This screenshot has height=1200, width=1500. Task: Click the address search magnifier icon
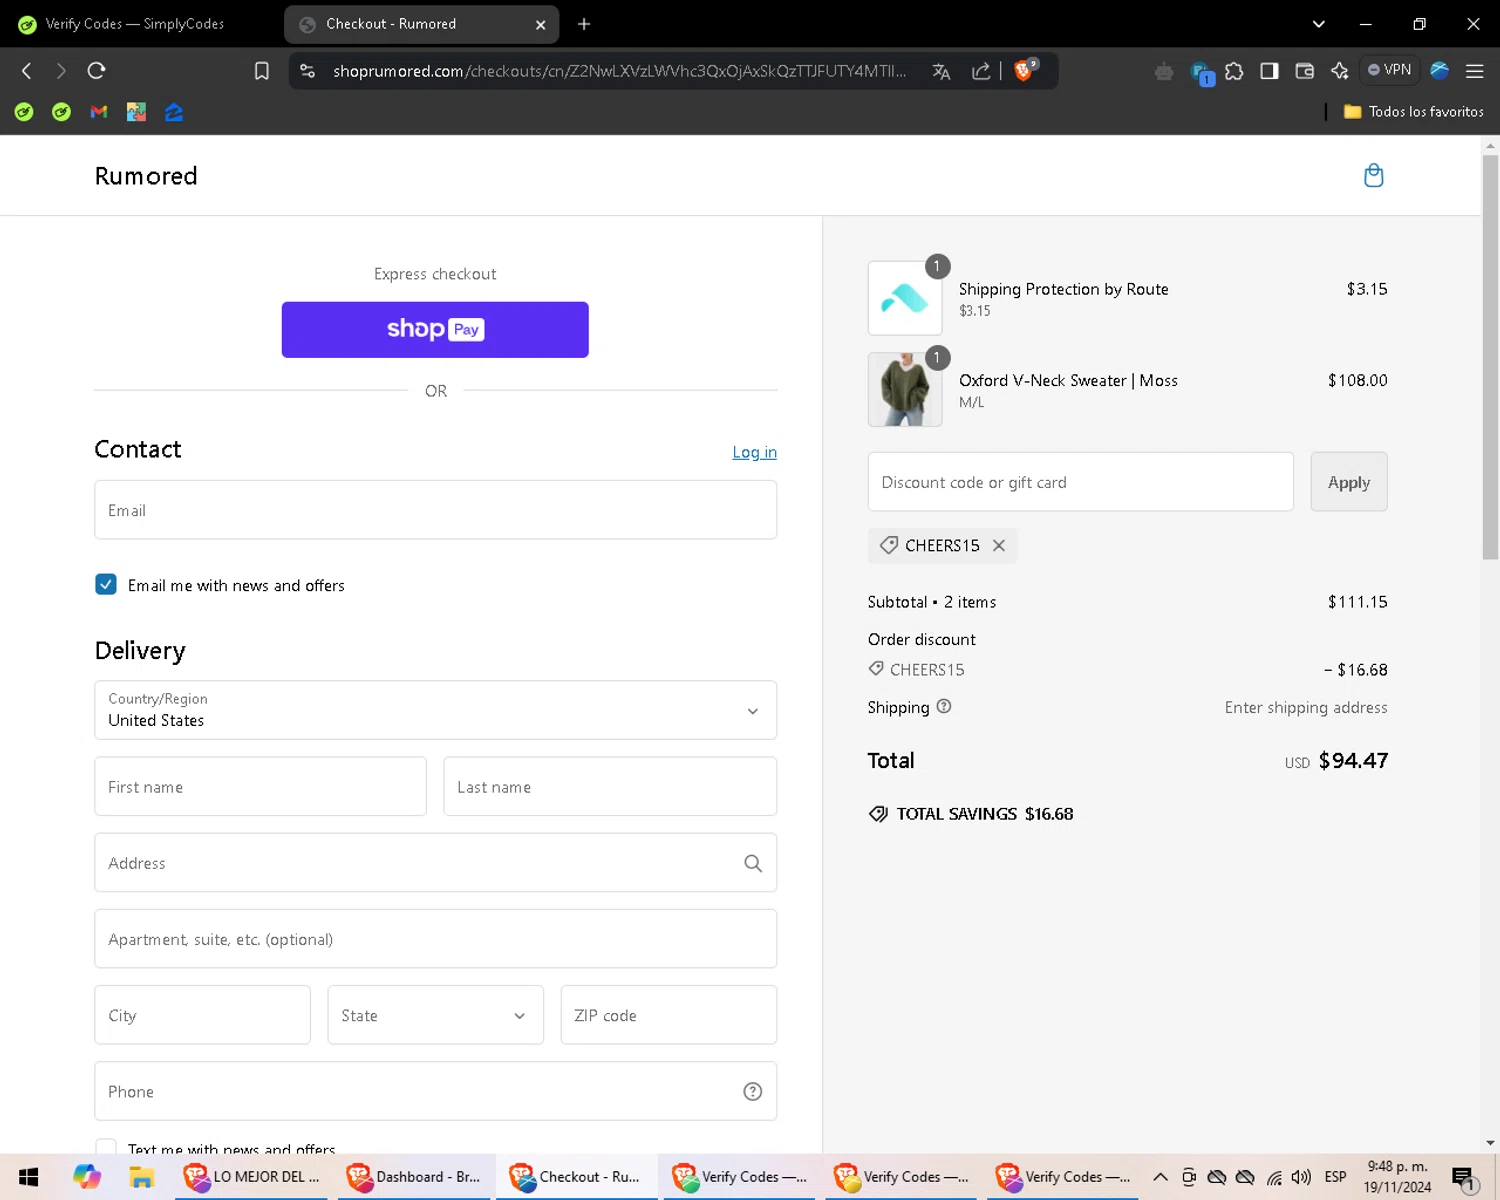click(x=753, y=863)
